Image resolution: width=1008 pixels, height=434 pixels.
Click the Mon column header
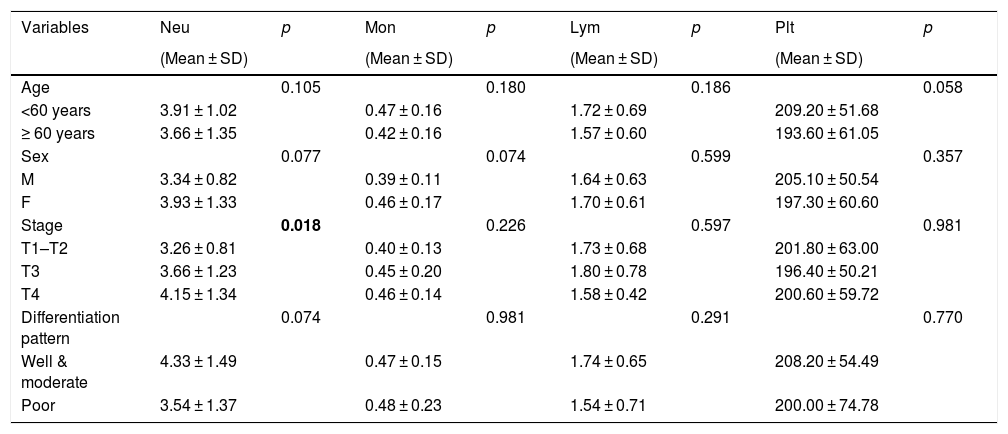tap(380, 28)
